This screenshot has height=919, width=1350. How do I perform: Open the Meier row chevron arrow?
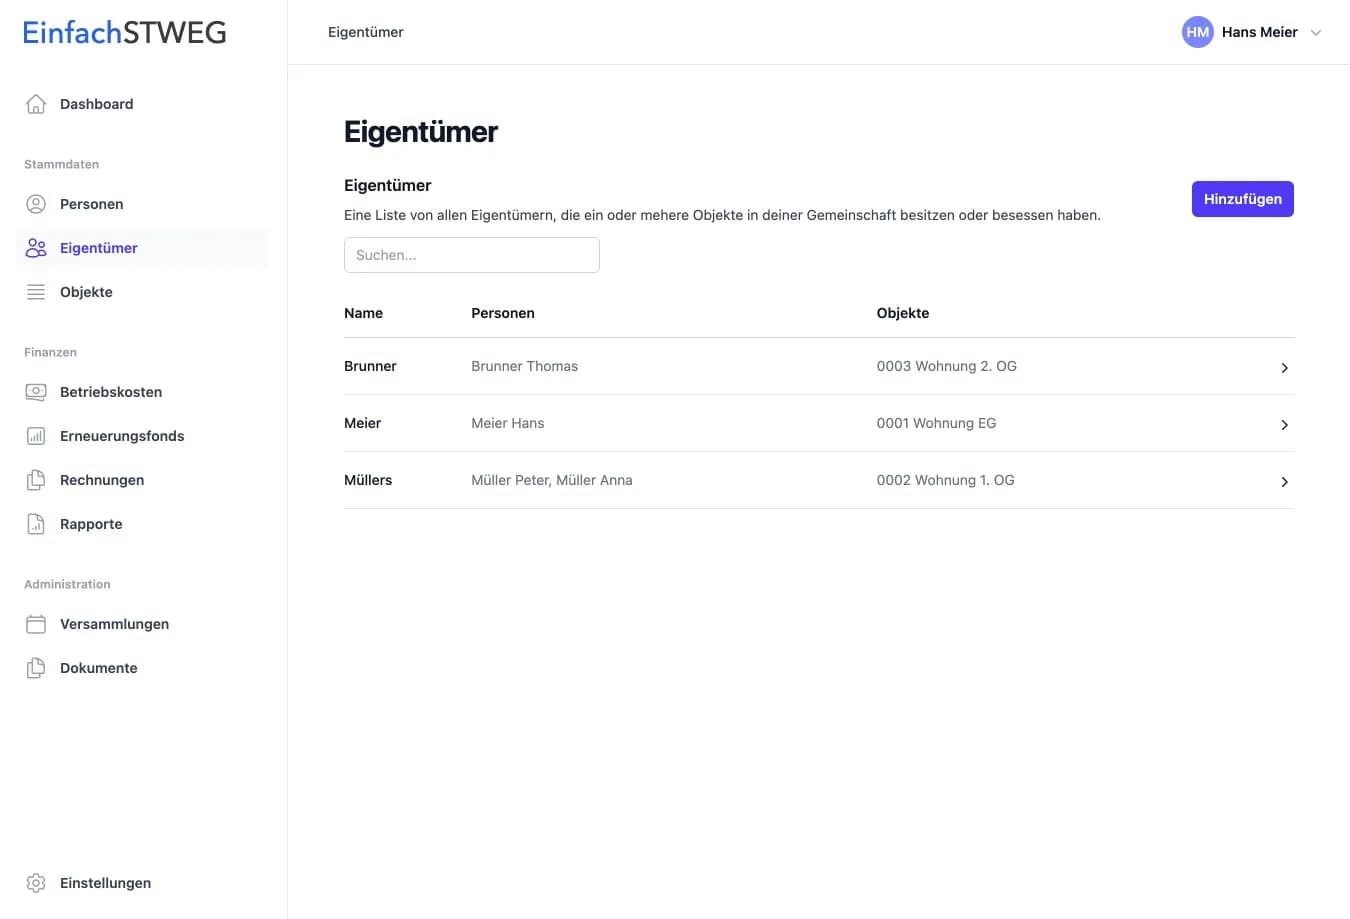(1284, 425)
